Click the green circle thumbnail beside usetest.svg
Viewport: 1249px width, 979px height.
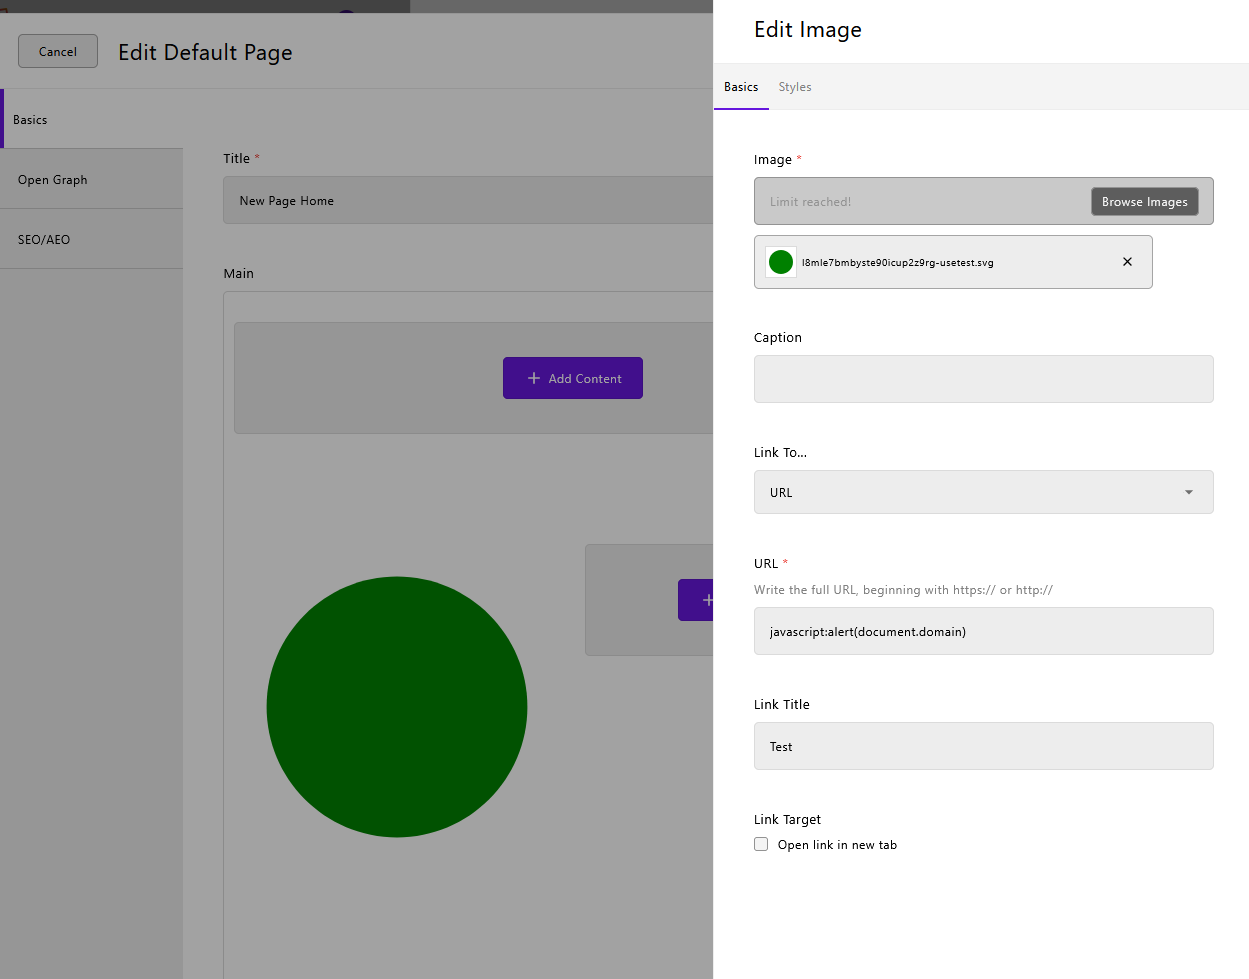pyautogui.click(x=781, y=262)
